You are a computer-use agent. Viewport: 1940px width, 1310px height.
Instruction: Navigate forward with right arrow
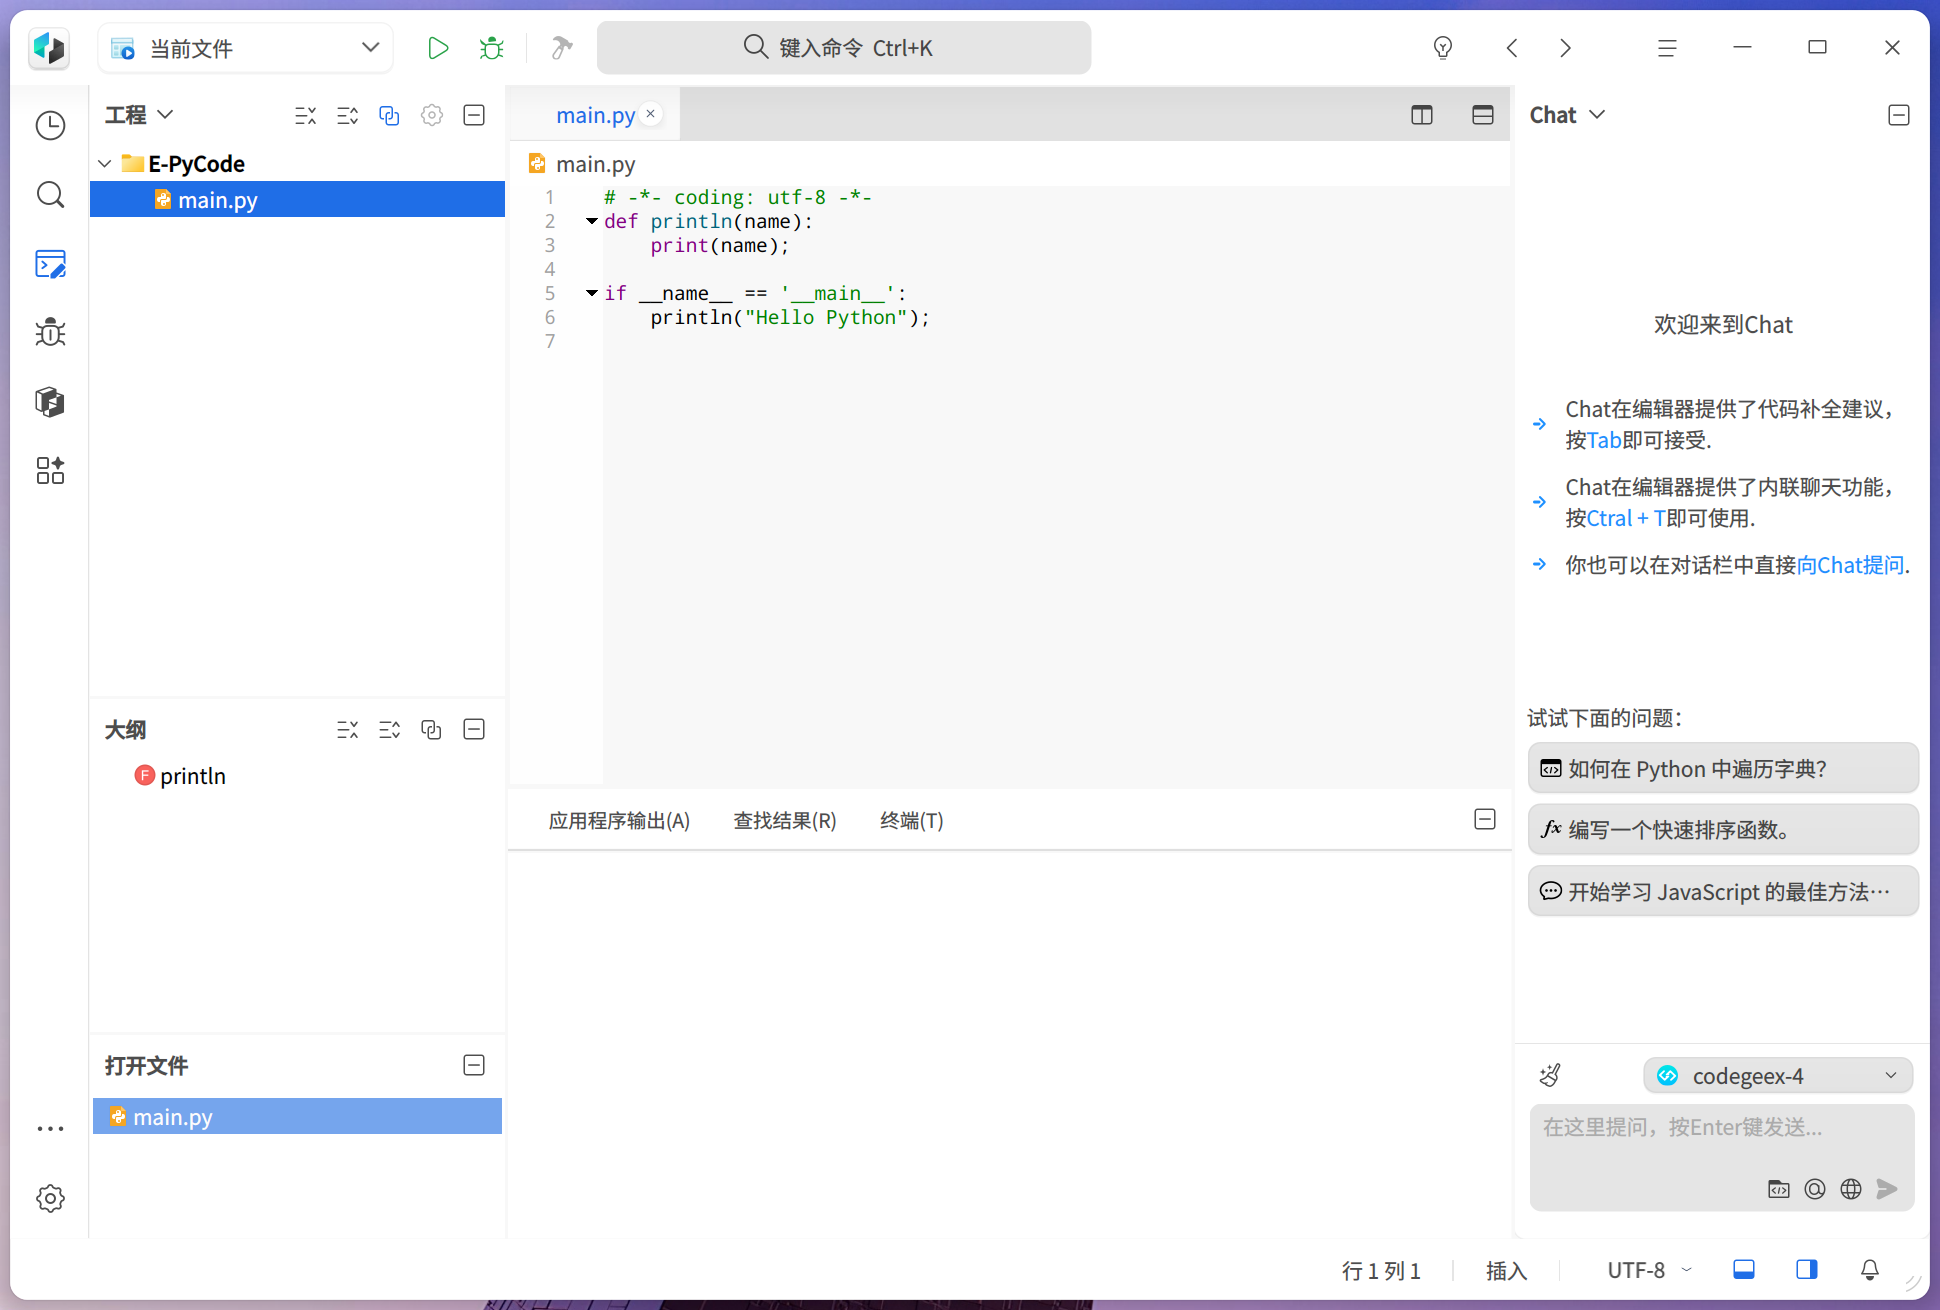(x=1566, y=48)
